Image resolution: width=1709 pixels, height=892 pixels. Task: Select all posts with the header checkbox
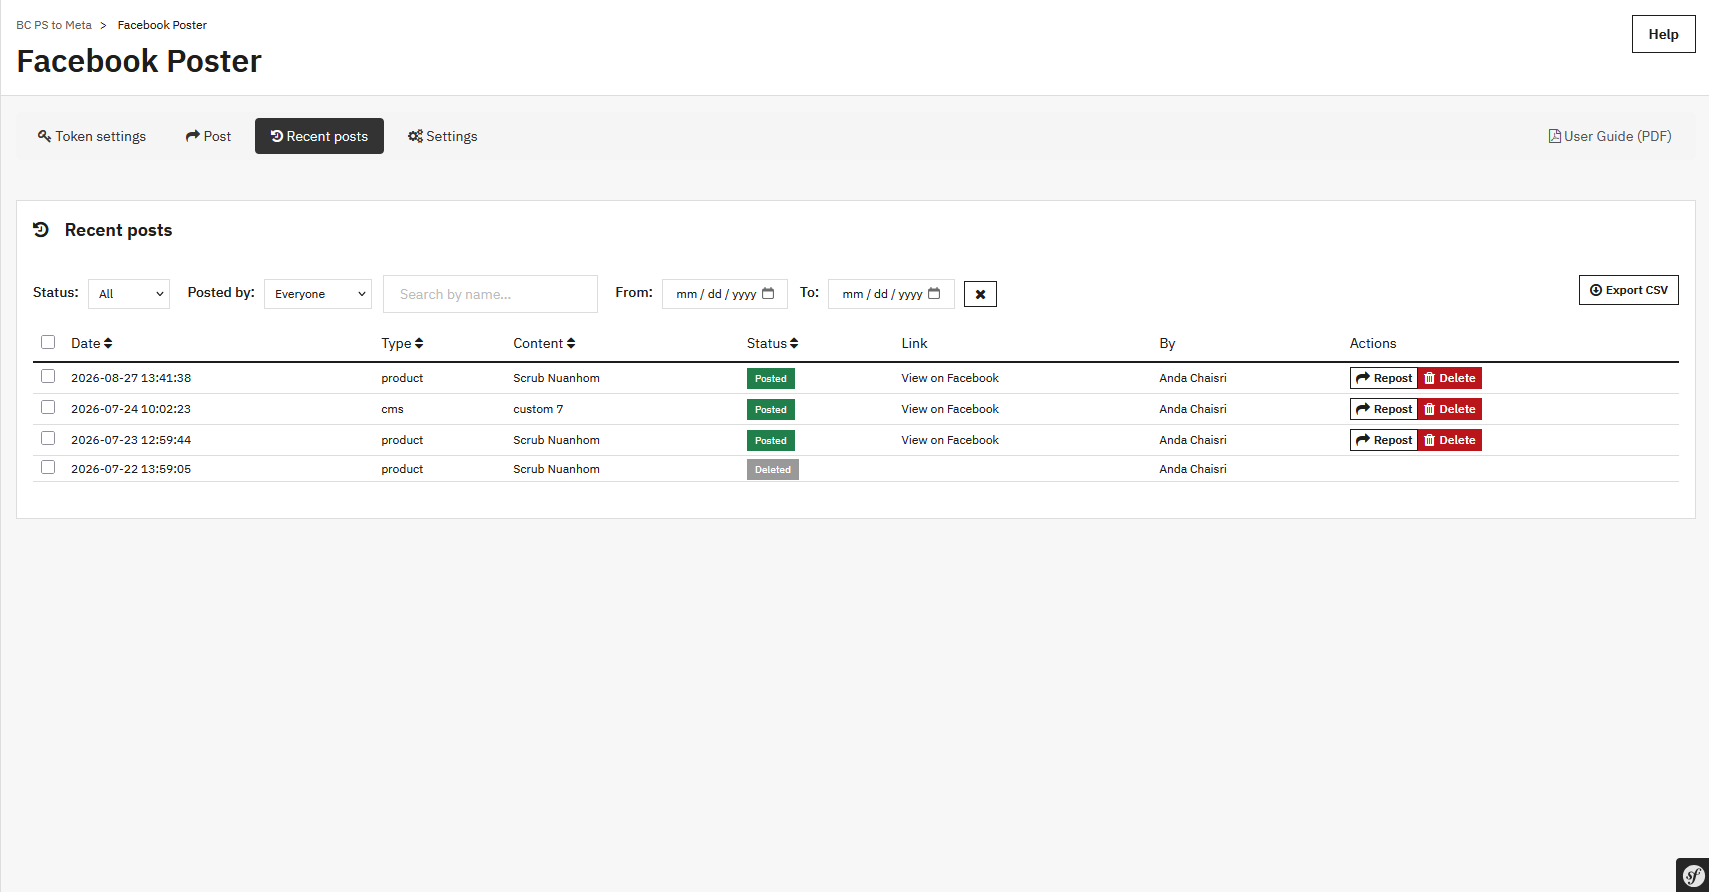coord(48,342)
